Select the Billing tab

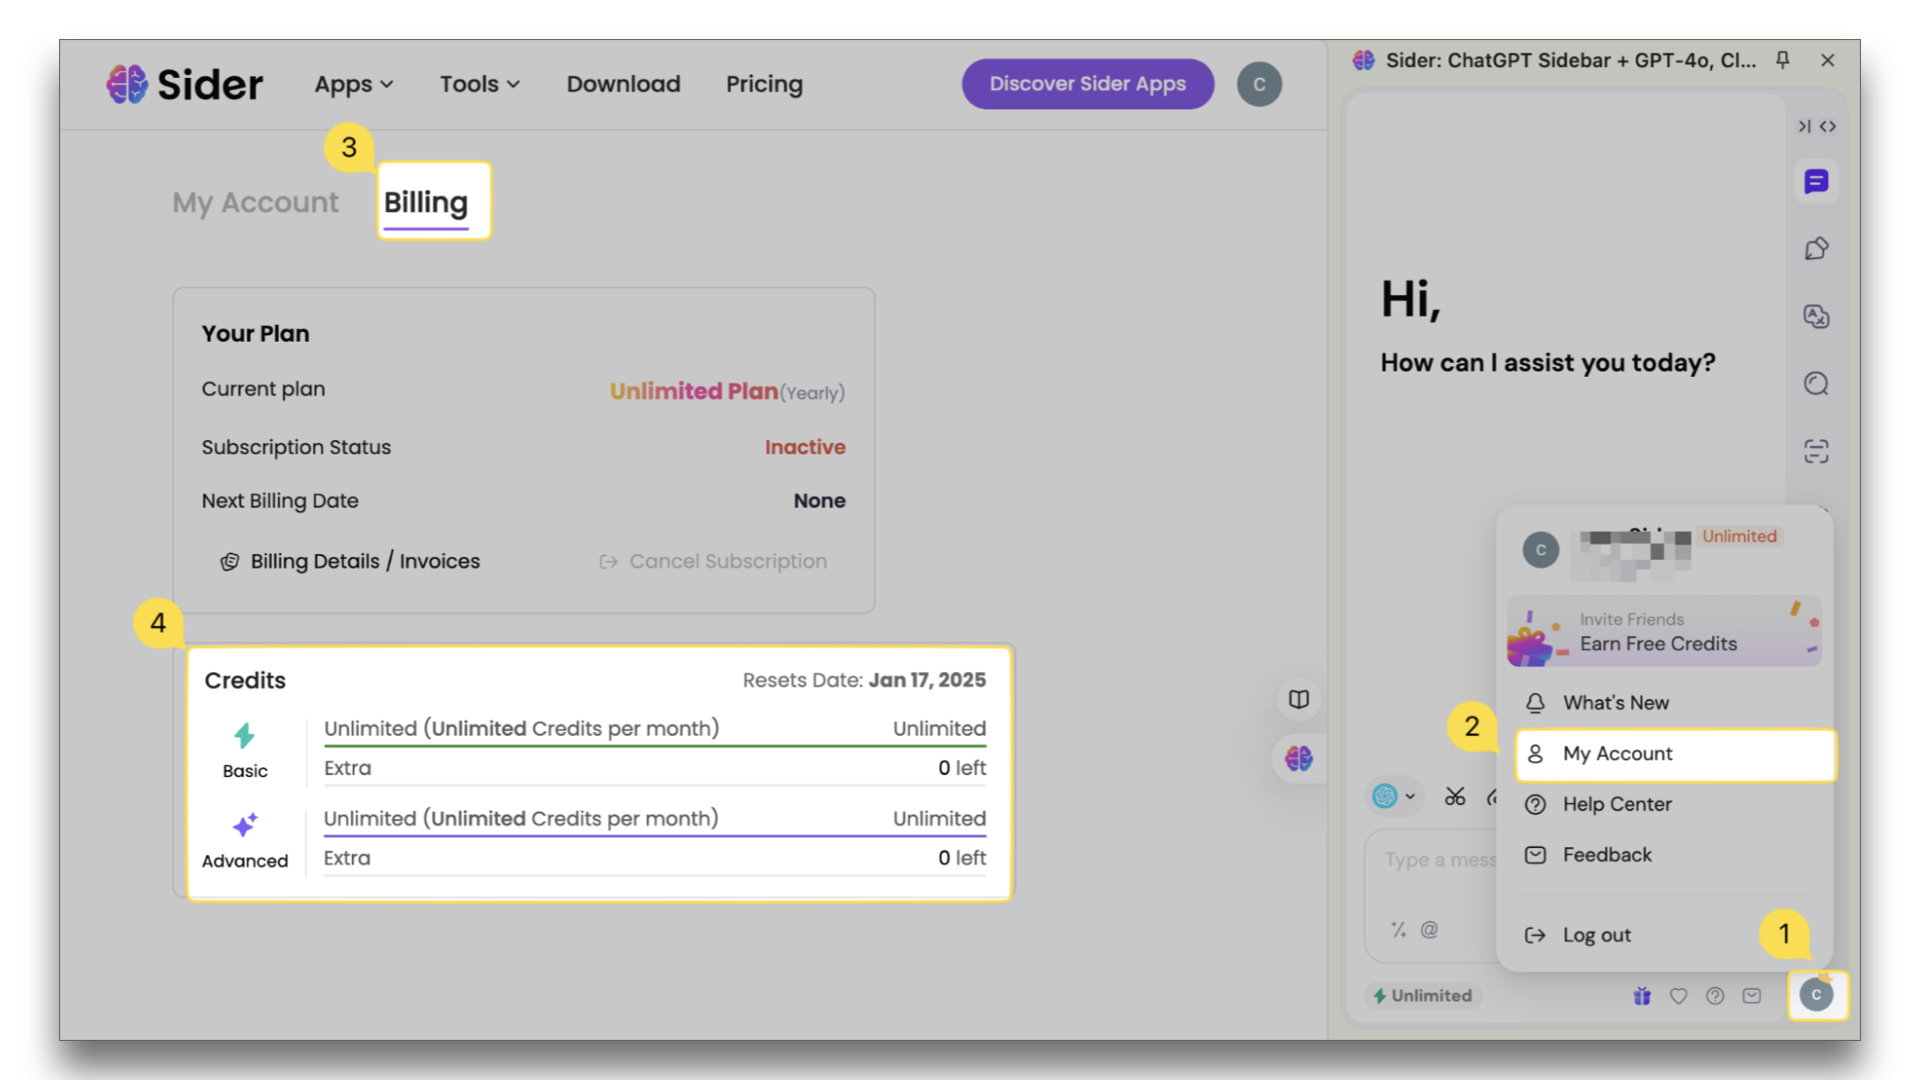tap(426, 202)
